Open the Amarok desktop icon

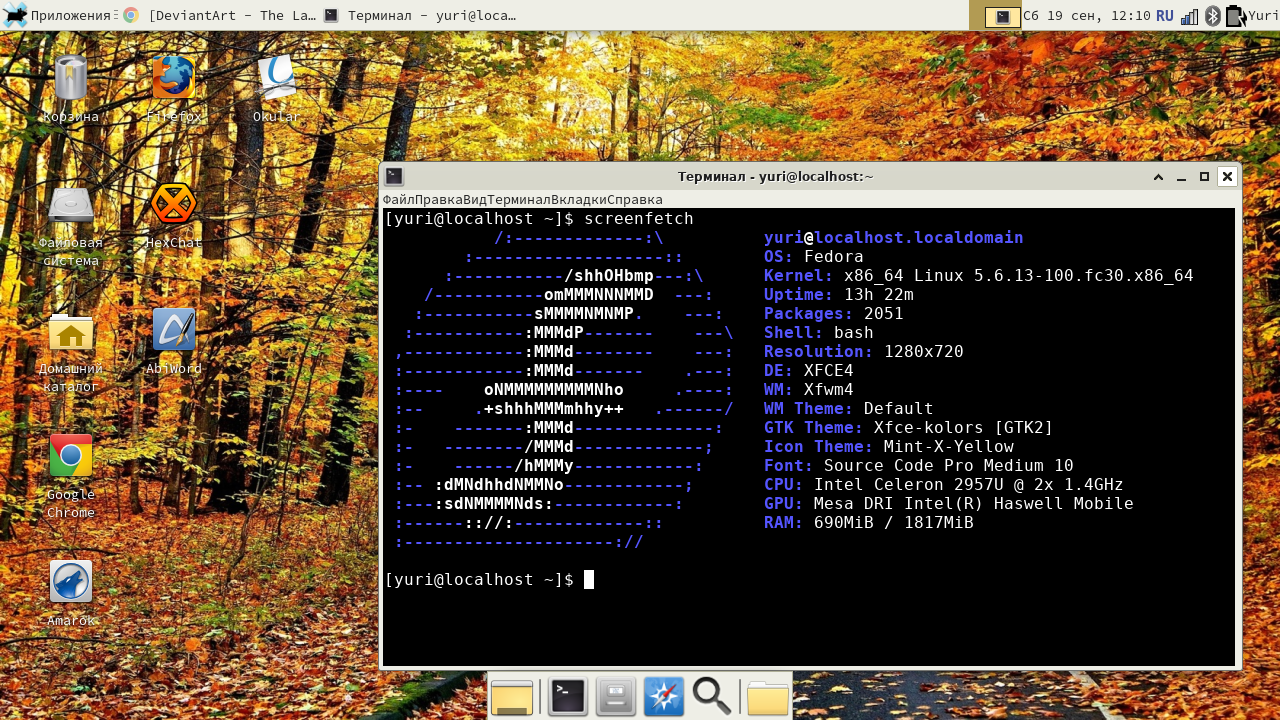[71, 581]
